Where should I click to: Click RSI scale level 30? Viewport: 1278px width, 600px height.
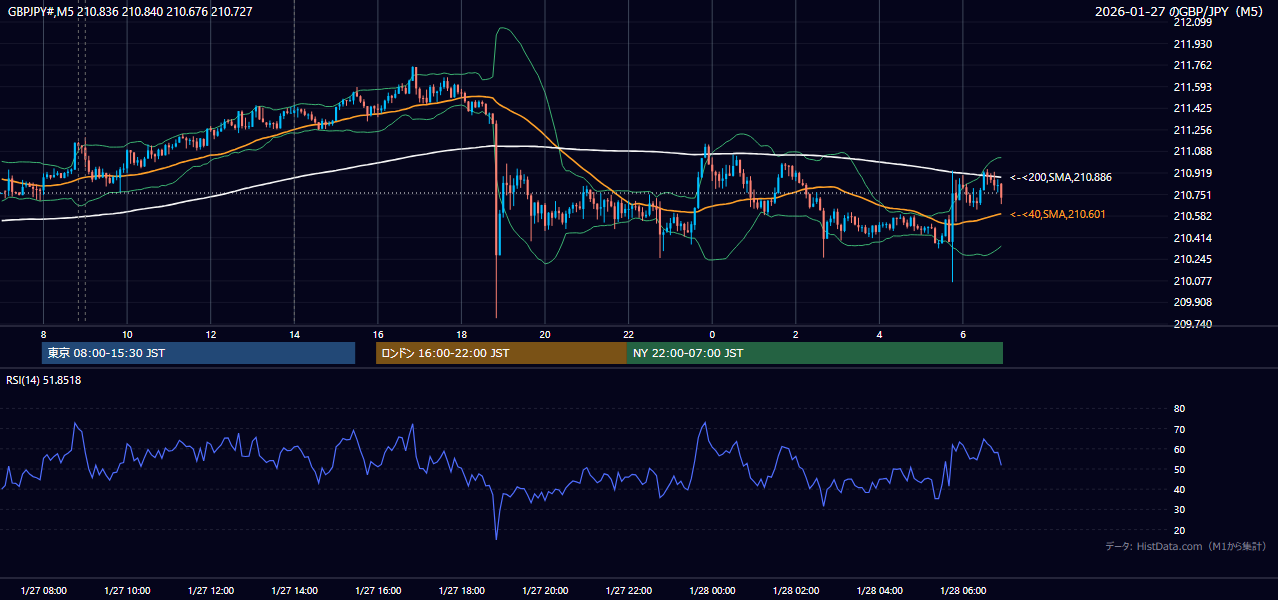[1179, 510]
